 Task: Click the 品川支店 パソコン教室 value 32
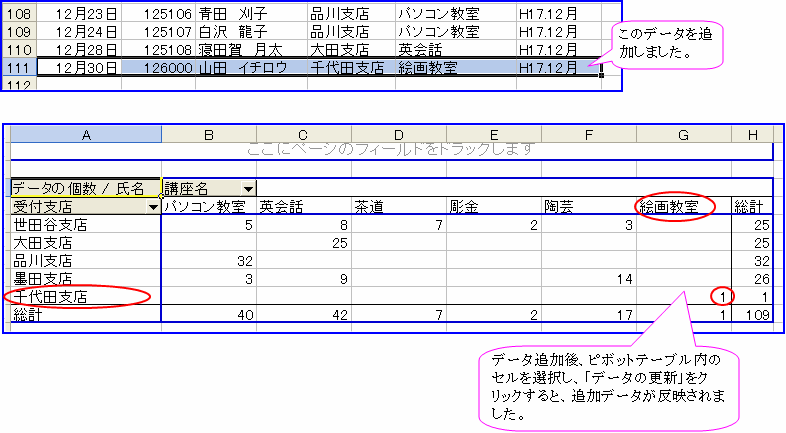pyautogui.click(x=209, y=261)
